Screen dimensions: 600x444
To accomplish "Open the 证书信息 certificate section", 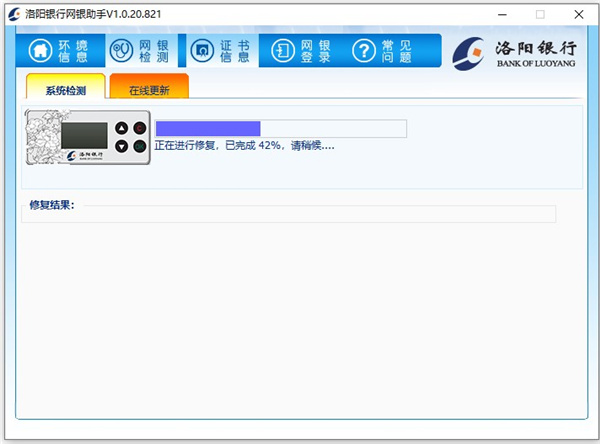I will coord(222,51).
